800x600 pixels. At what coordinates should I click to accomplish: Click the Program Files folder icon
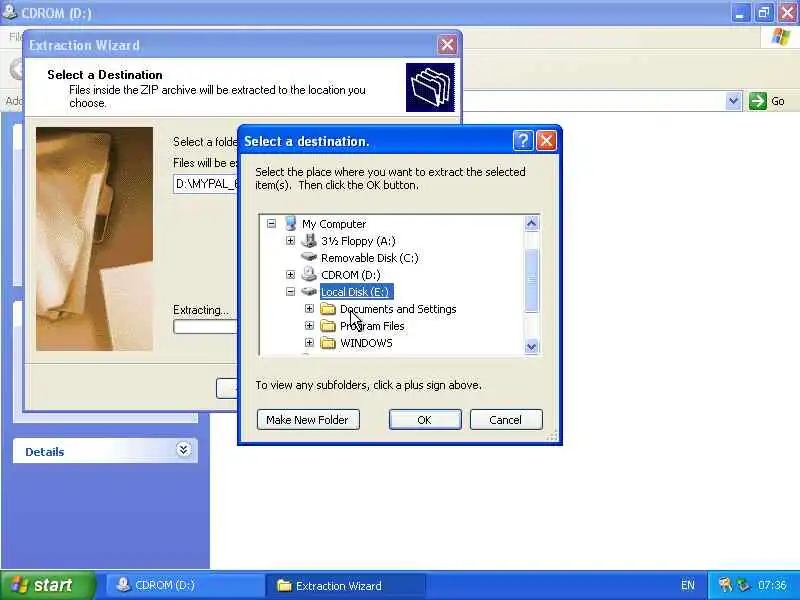pyautogui.click(x=328, y=326)
